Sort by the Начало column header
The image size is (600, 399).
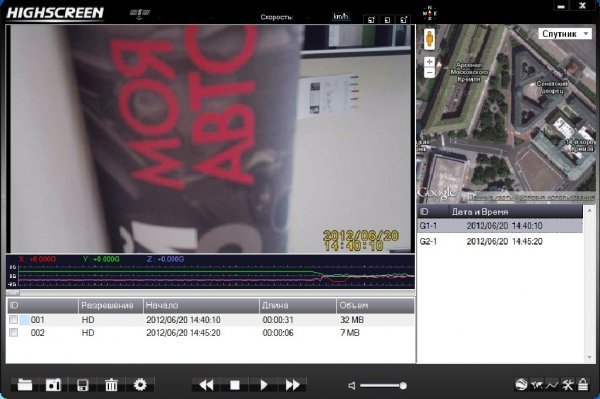(201, 306)
